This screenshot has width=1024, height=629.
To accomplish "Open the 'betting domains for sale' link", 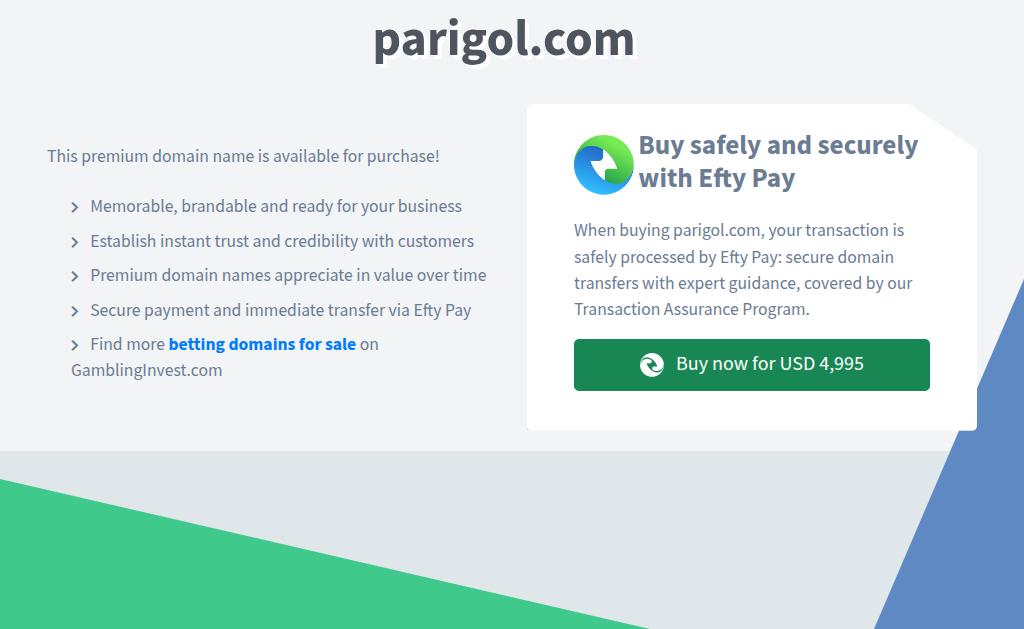I will [262, 344].
